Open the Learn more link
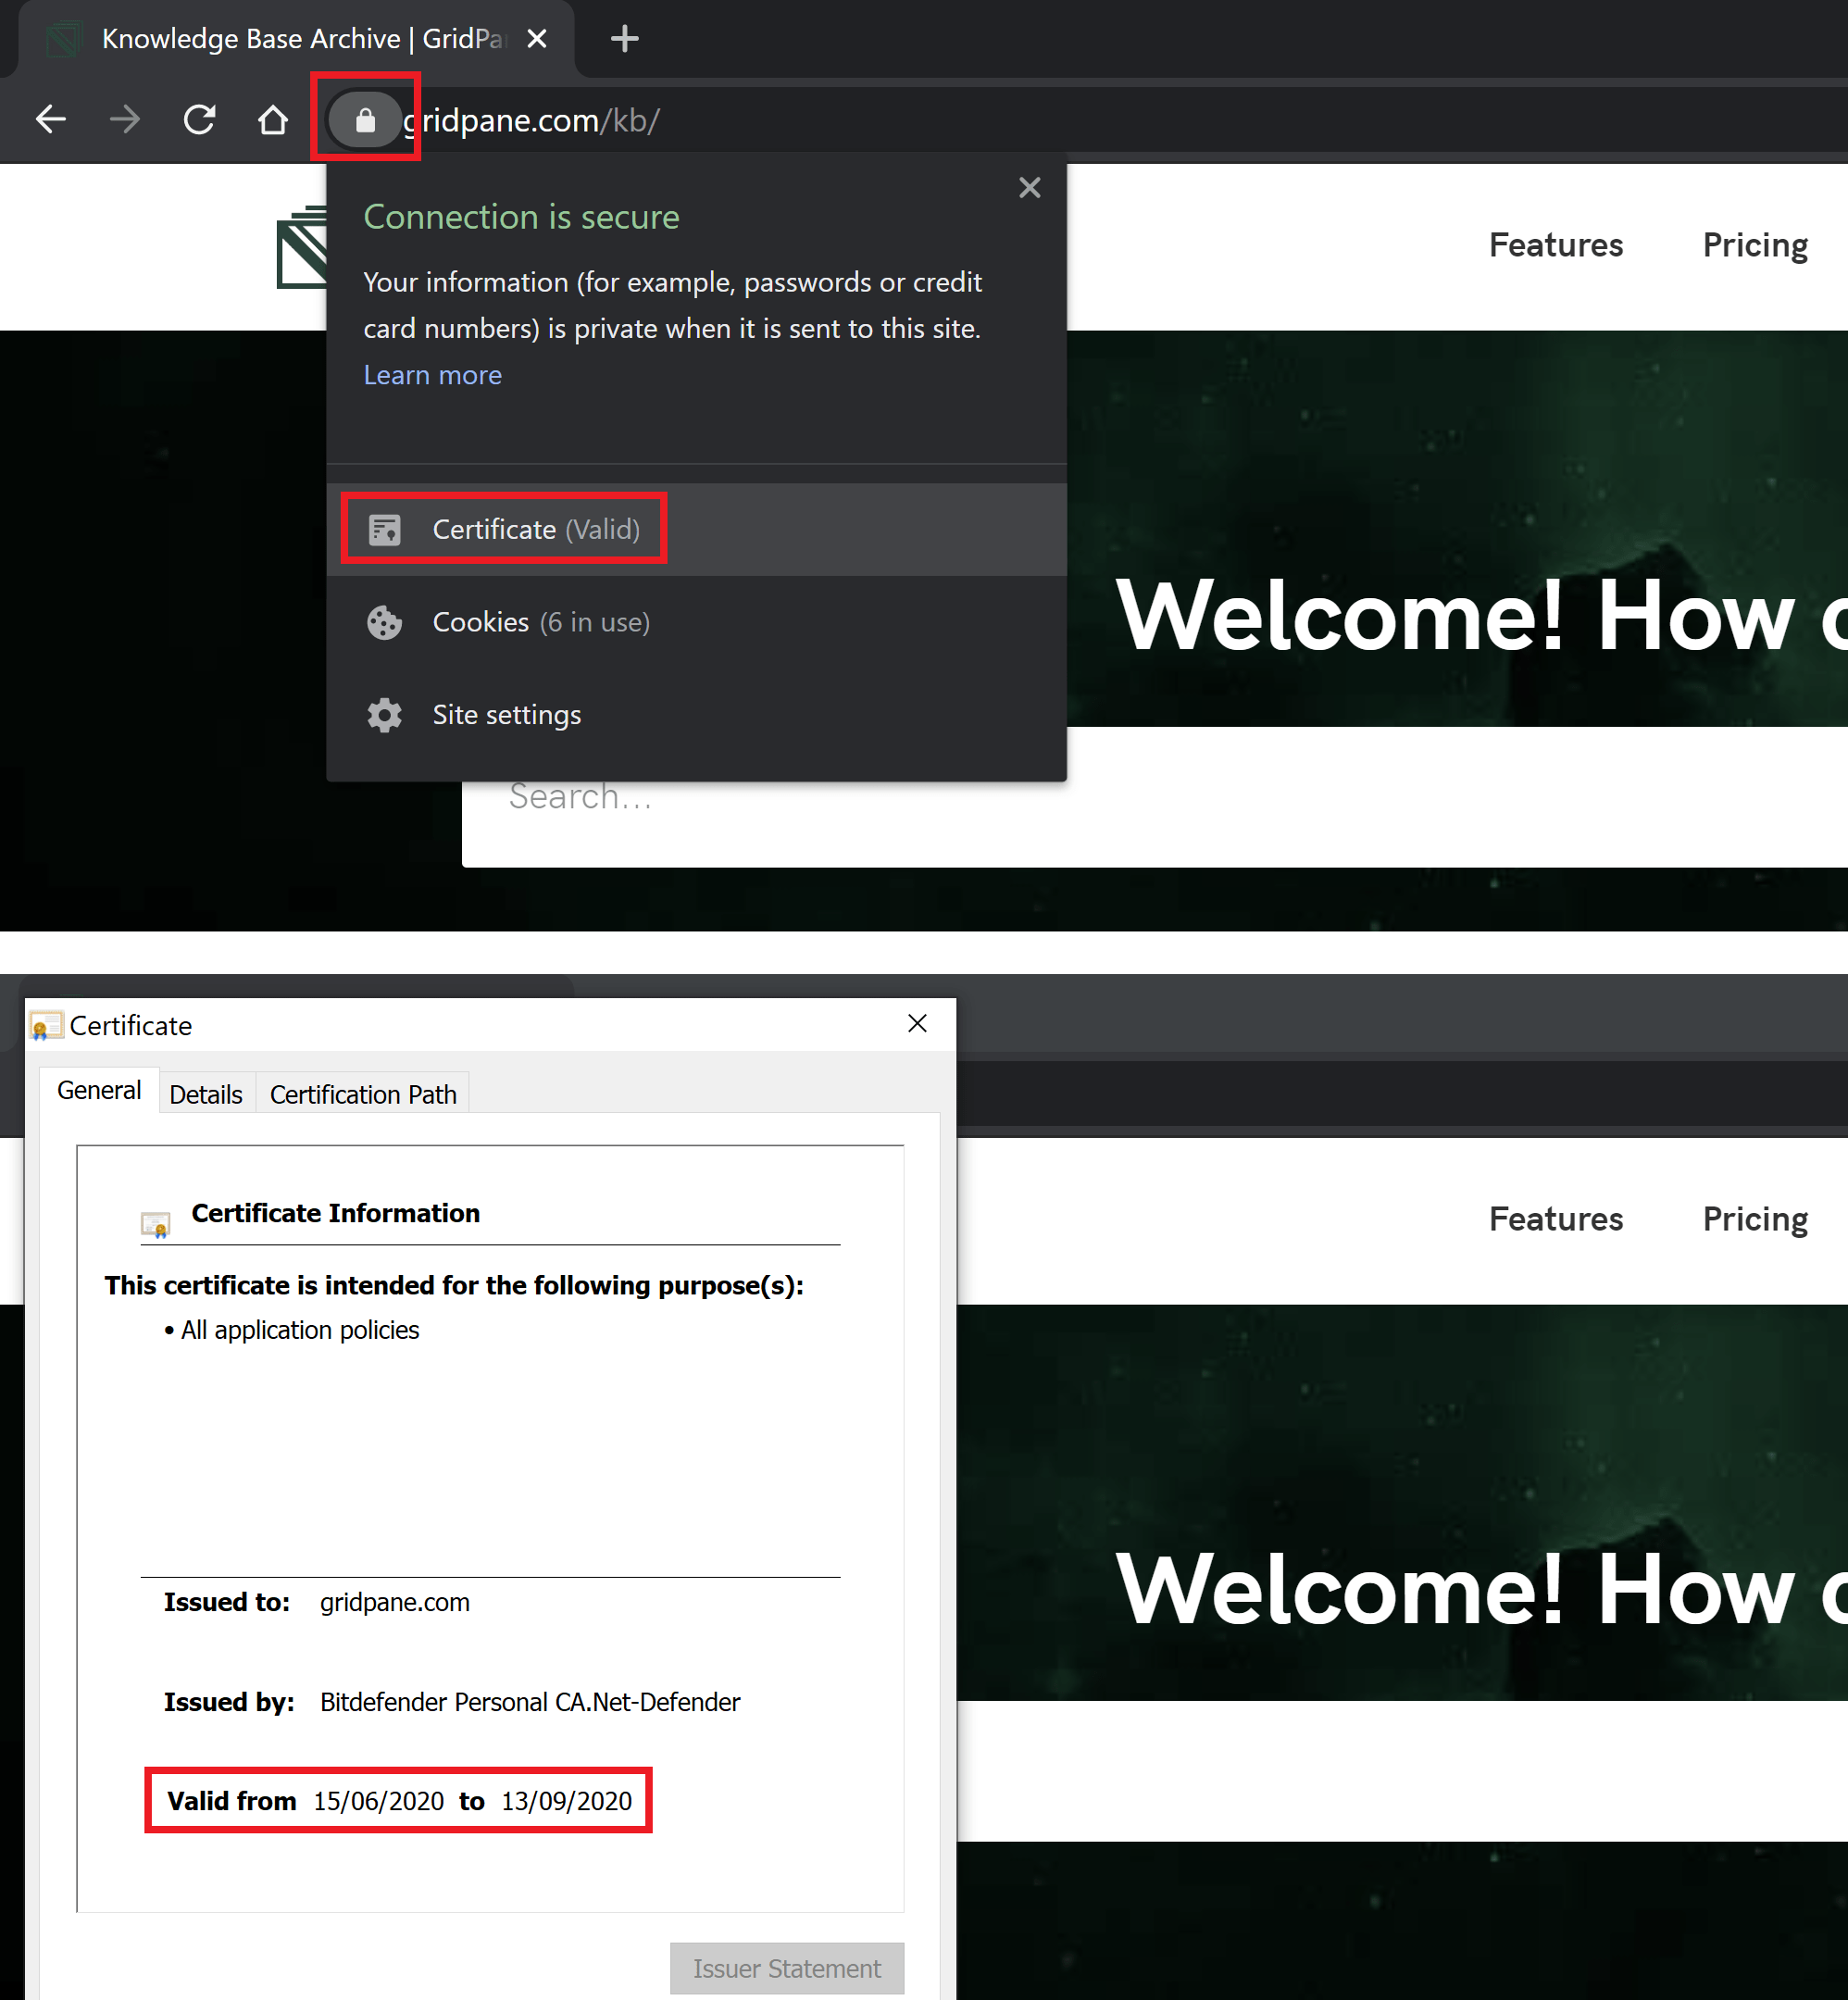Viewport: 1848px width, 2000px height. point(432,375)
